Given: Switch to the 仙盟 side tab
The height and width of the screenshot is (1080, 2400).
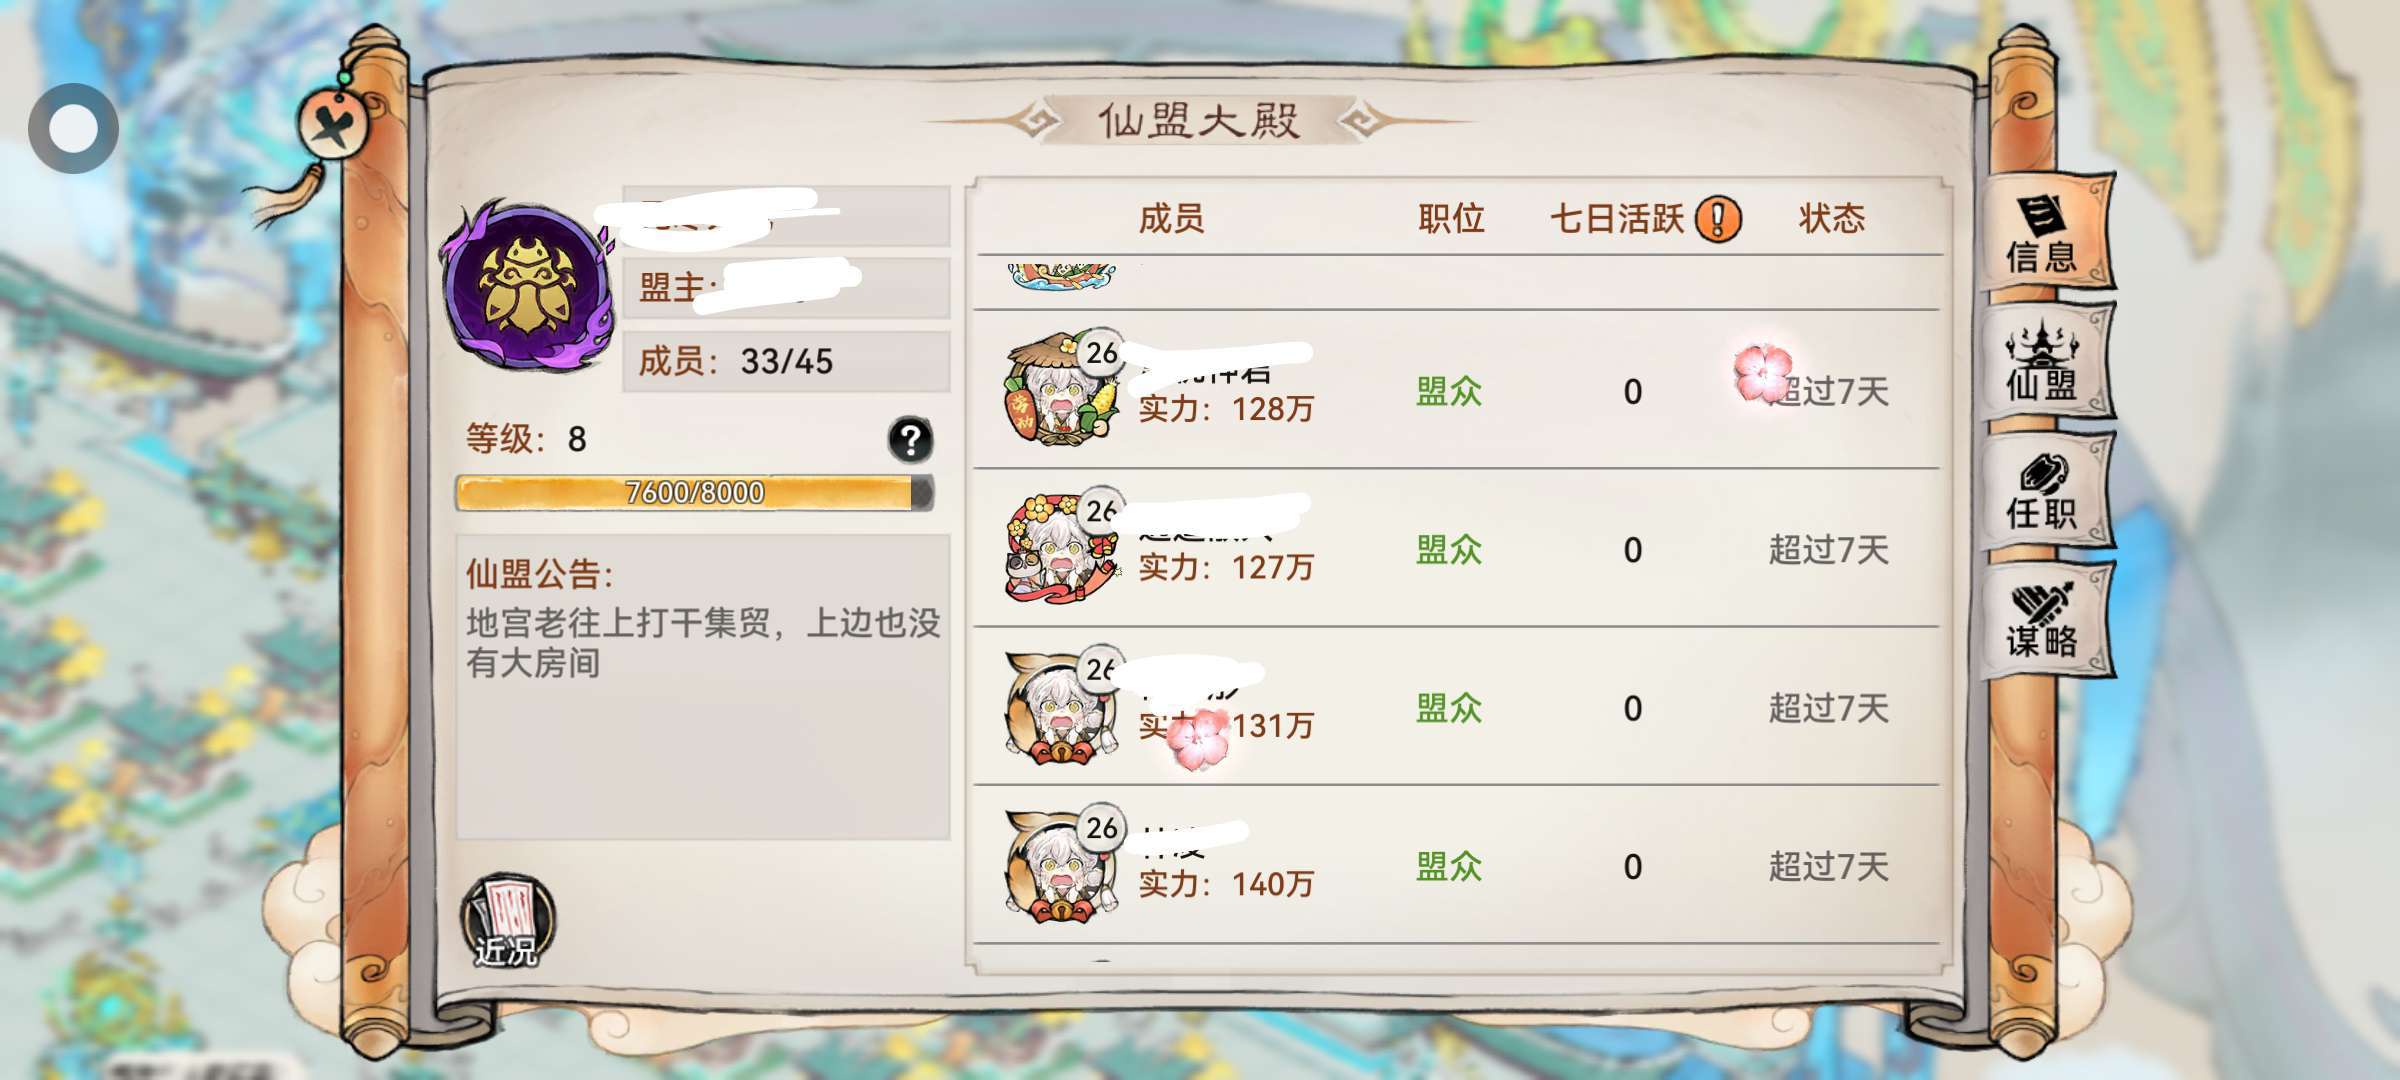Looking at the screenshot, I should pyautogui.click(x=2044, y=362).
